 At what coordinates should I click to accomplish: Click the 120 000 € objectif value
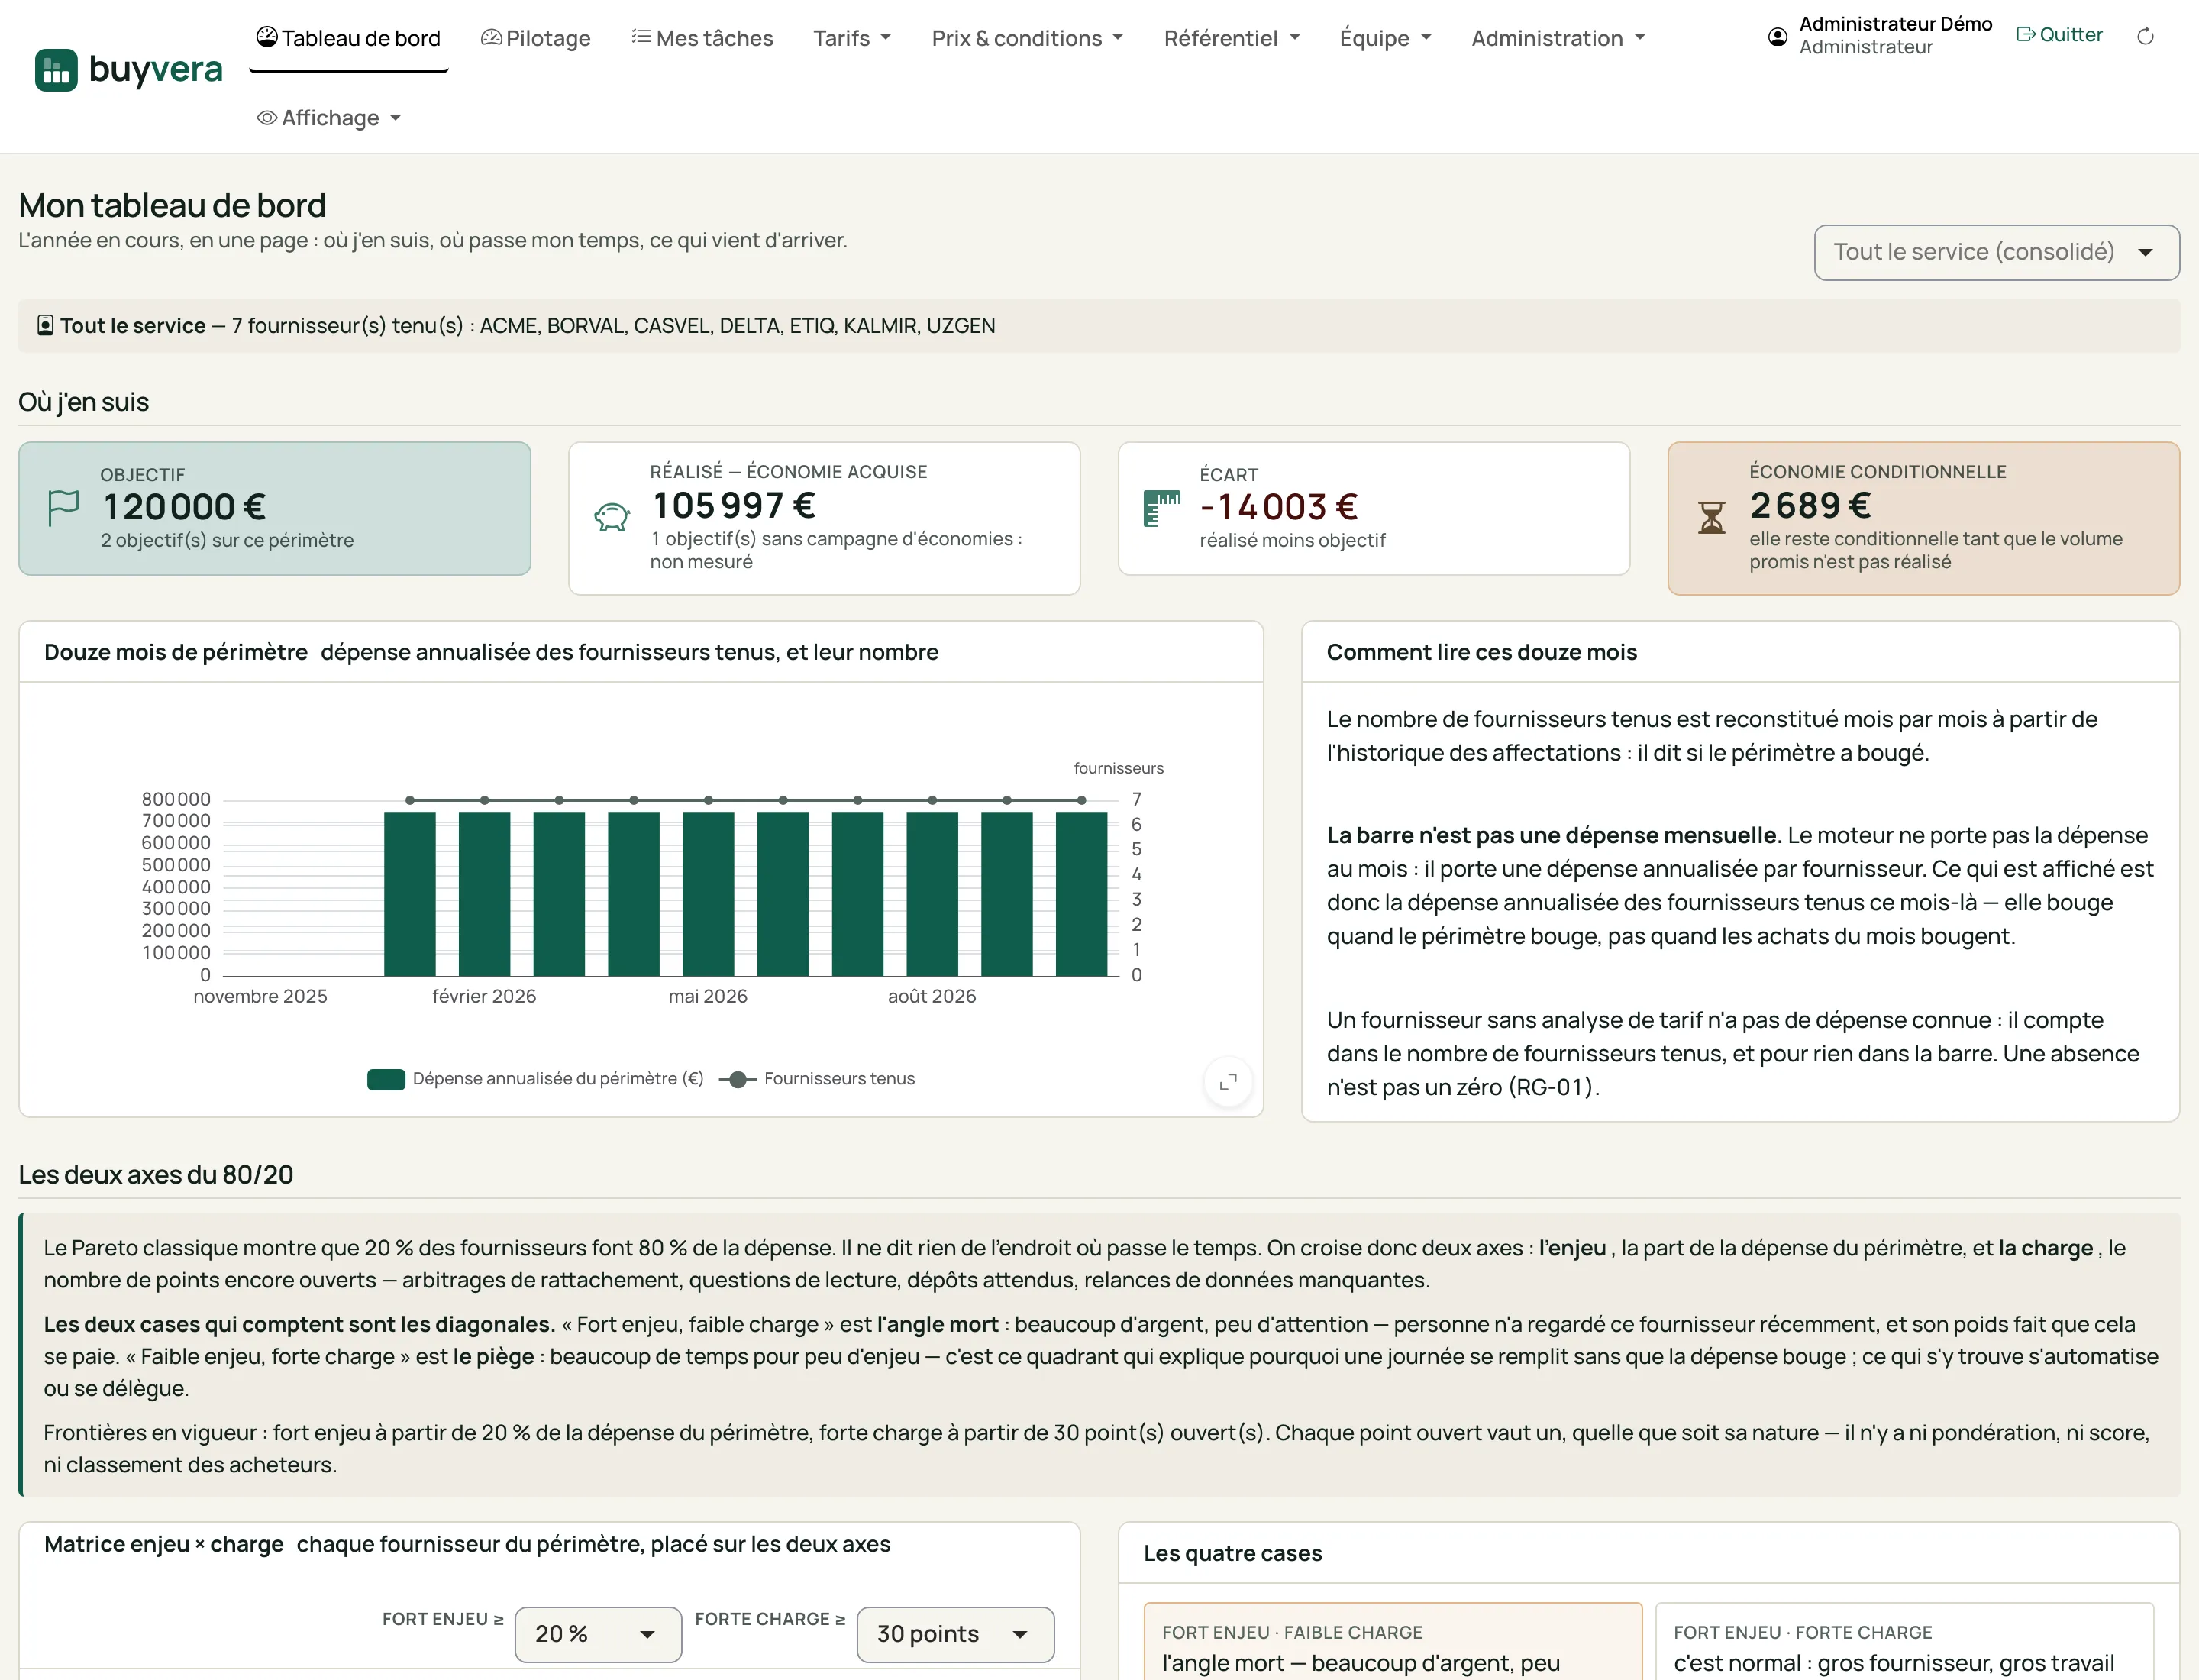(184, 507)
